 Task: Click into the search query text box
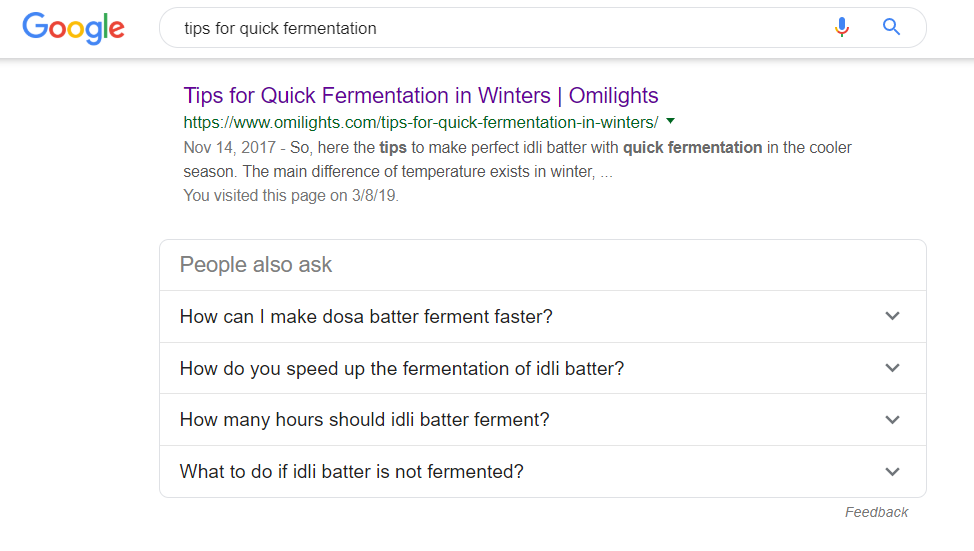tap(500, 28)
